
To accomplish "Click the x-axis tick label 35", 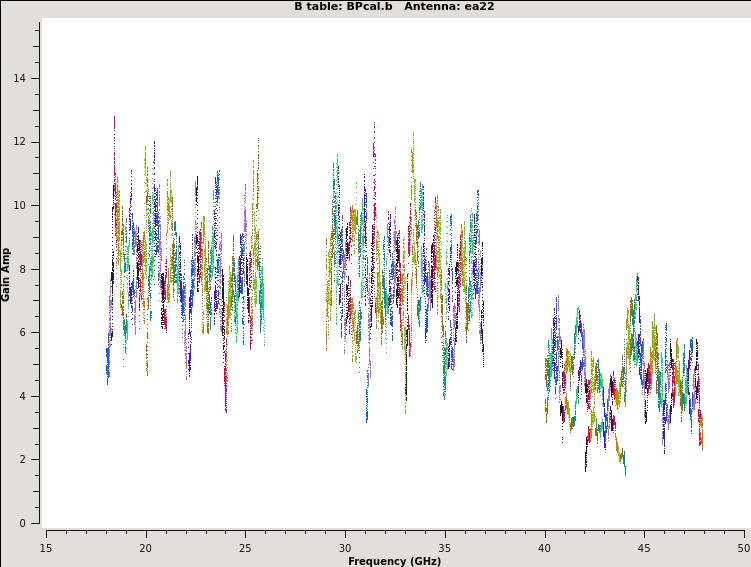I will tap(445, 548).
